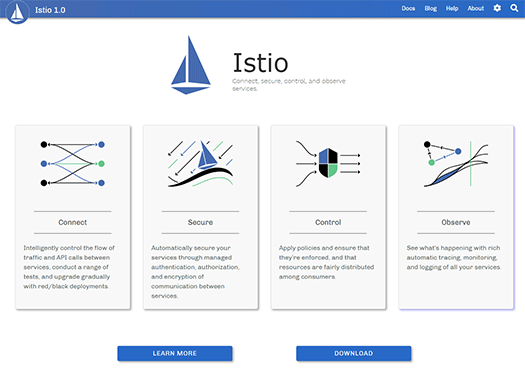Select the Observe card heading

point(456,222)
